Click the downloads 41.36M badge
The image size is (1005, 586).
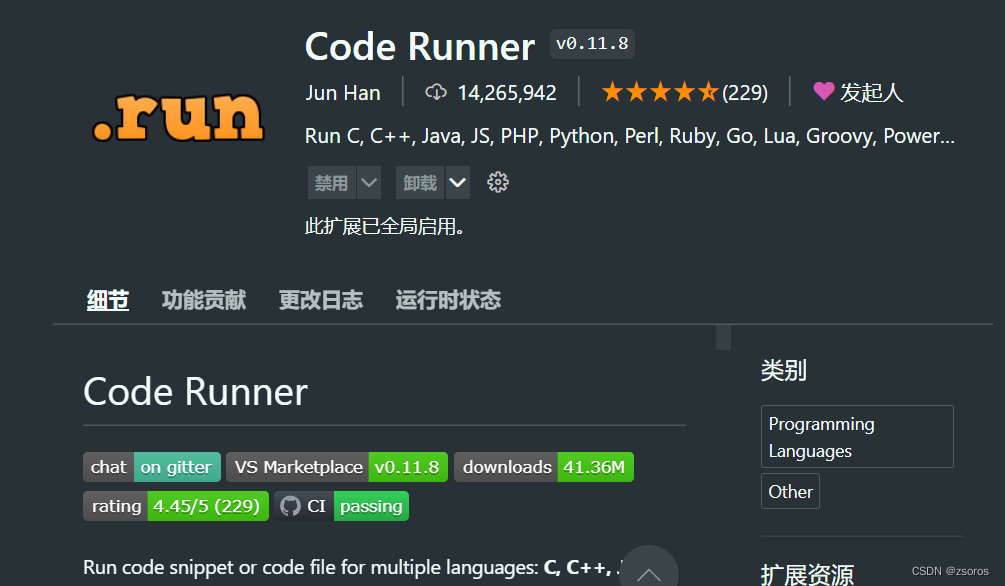pyautogui.click(x=544, y=467)
